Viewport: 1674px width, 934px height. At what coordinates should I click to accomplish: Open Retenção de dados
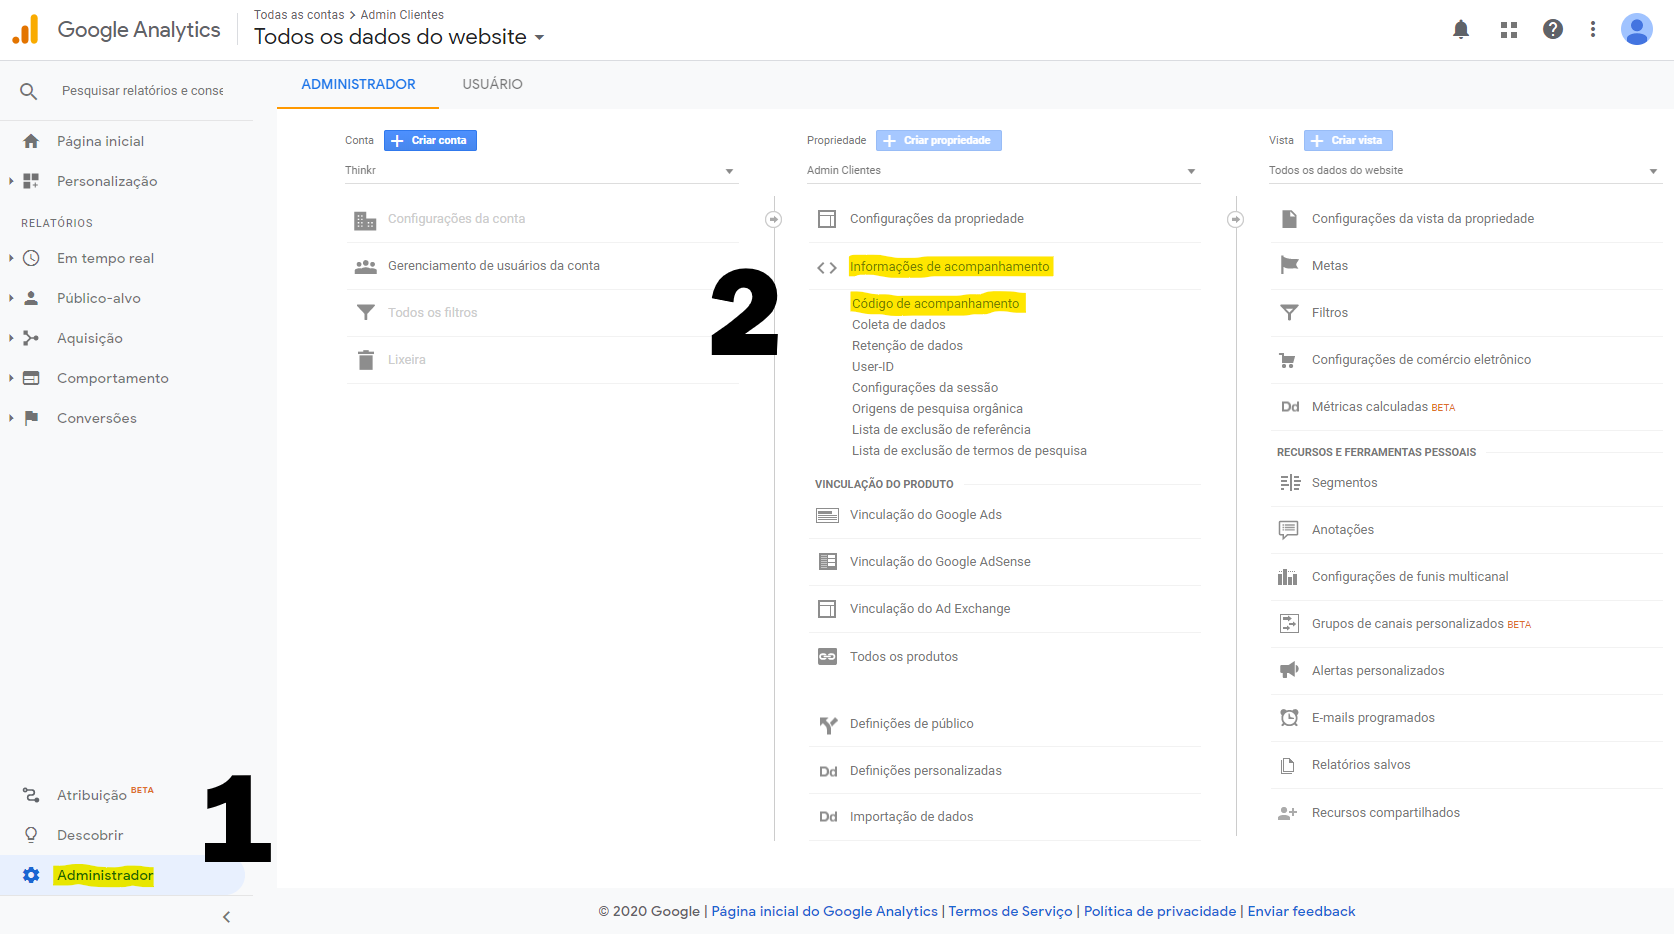[907, 345]
